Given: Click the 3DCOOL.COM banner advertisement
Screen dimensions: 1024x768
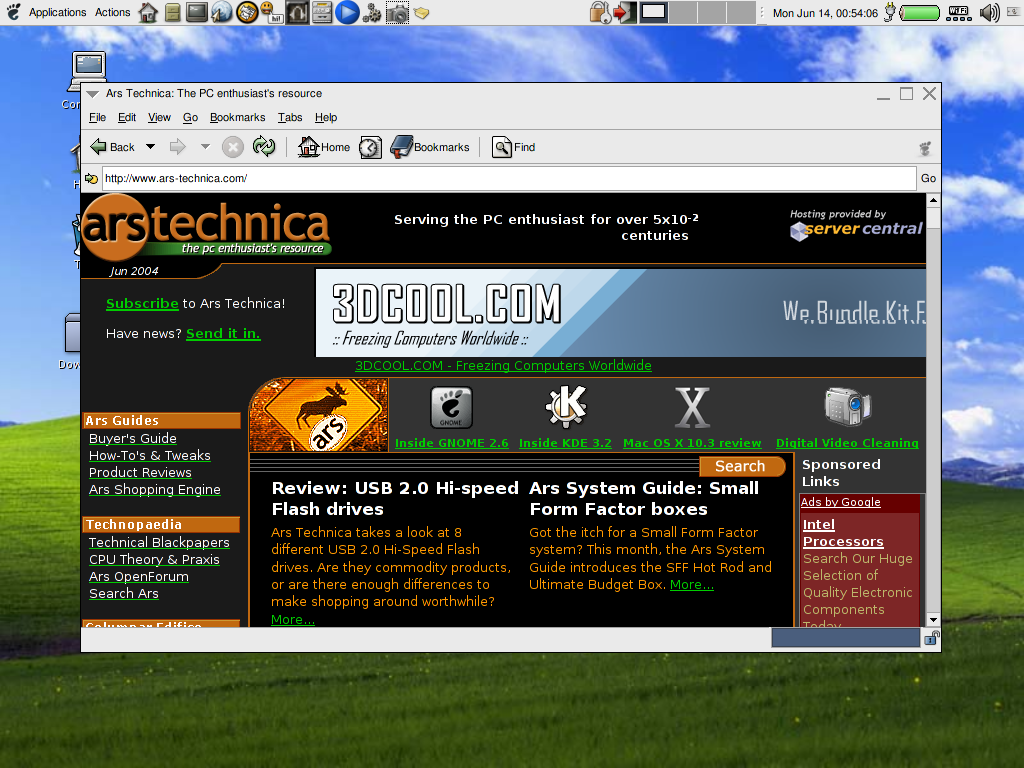Looking at the screenshot, I should (620, 313).
